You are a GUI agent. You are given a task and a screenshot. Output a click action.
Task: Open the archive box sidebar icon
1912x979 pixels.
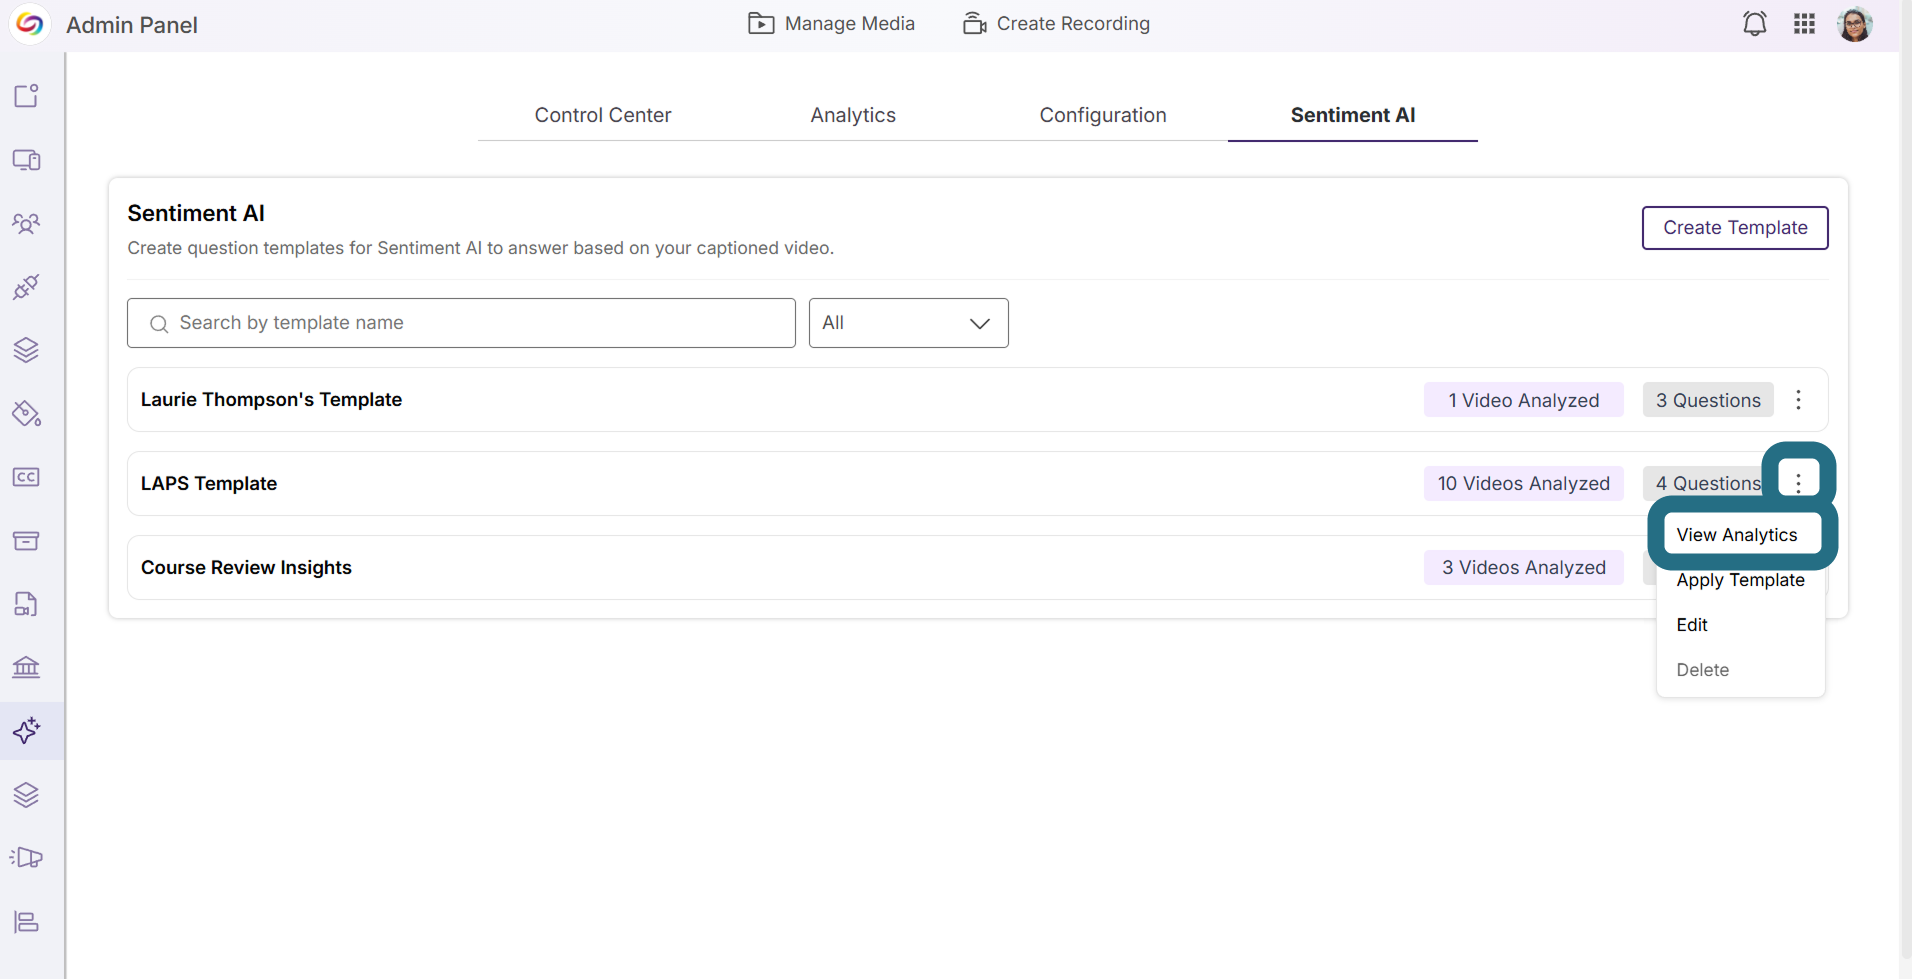point(26,541)
